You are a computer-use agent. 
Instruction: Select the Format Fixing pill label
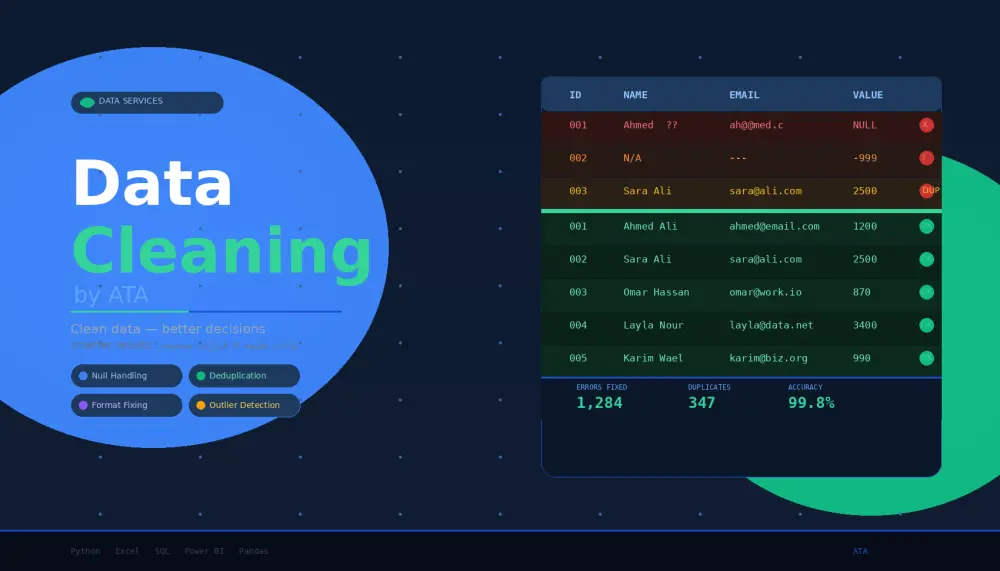click(x=119, y=405)
